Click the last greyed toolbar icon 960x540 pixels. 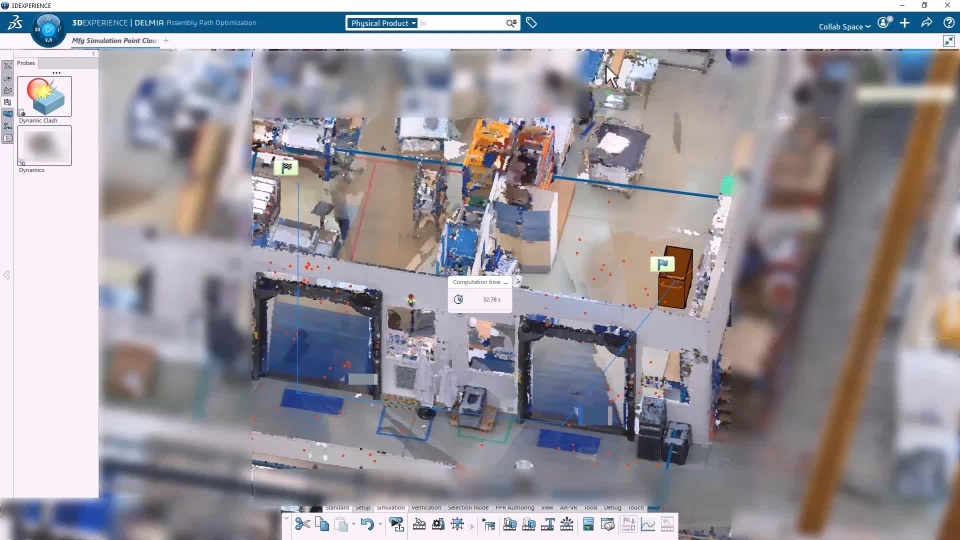(667, 524)
